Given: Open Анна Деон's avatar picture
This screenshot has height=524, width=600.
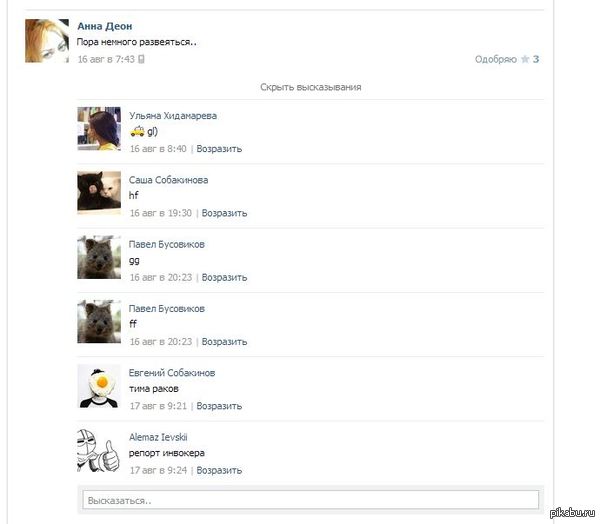Looking at the screenshot, I should click(x=47, y=41).
